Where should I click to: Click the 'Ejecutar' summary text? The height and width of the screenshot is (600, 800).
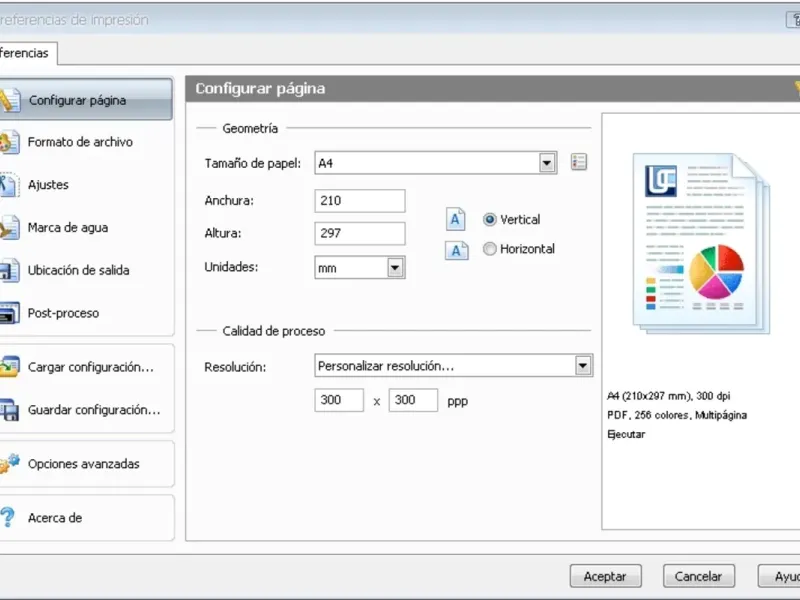(x=626, y=435)
